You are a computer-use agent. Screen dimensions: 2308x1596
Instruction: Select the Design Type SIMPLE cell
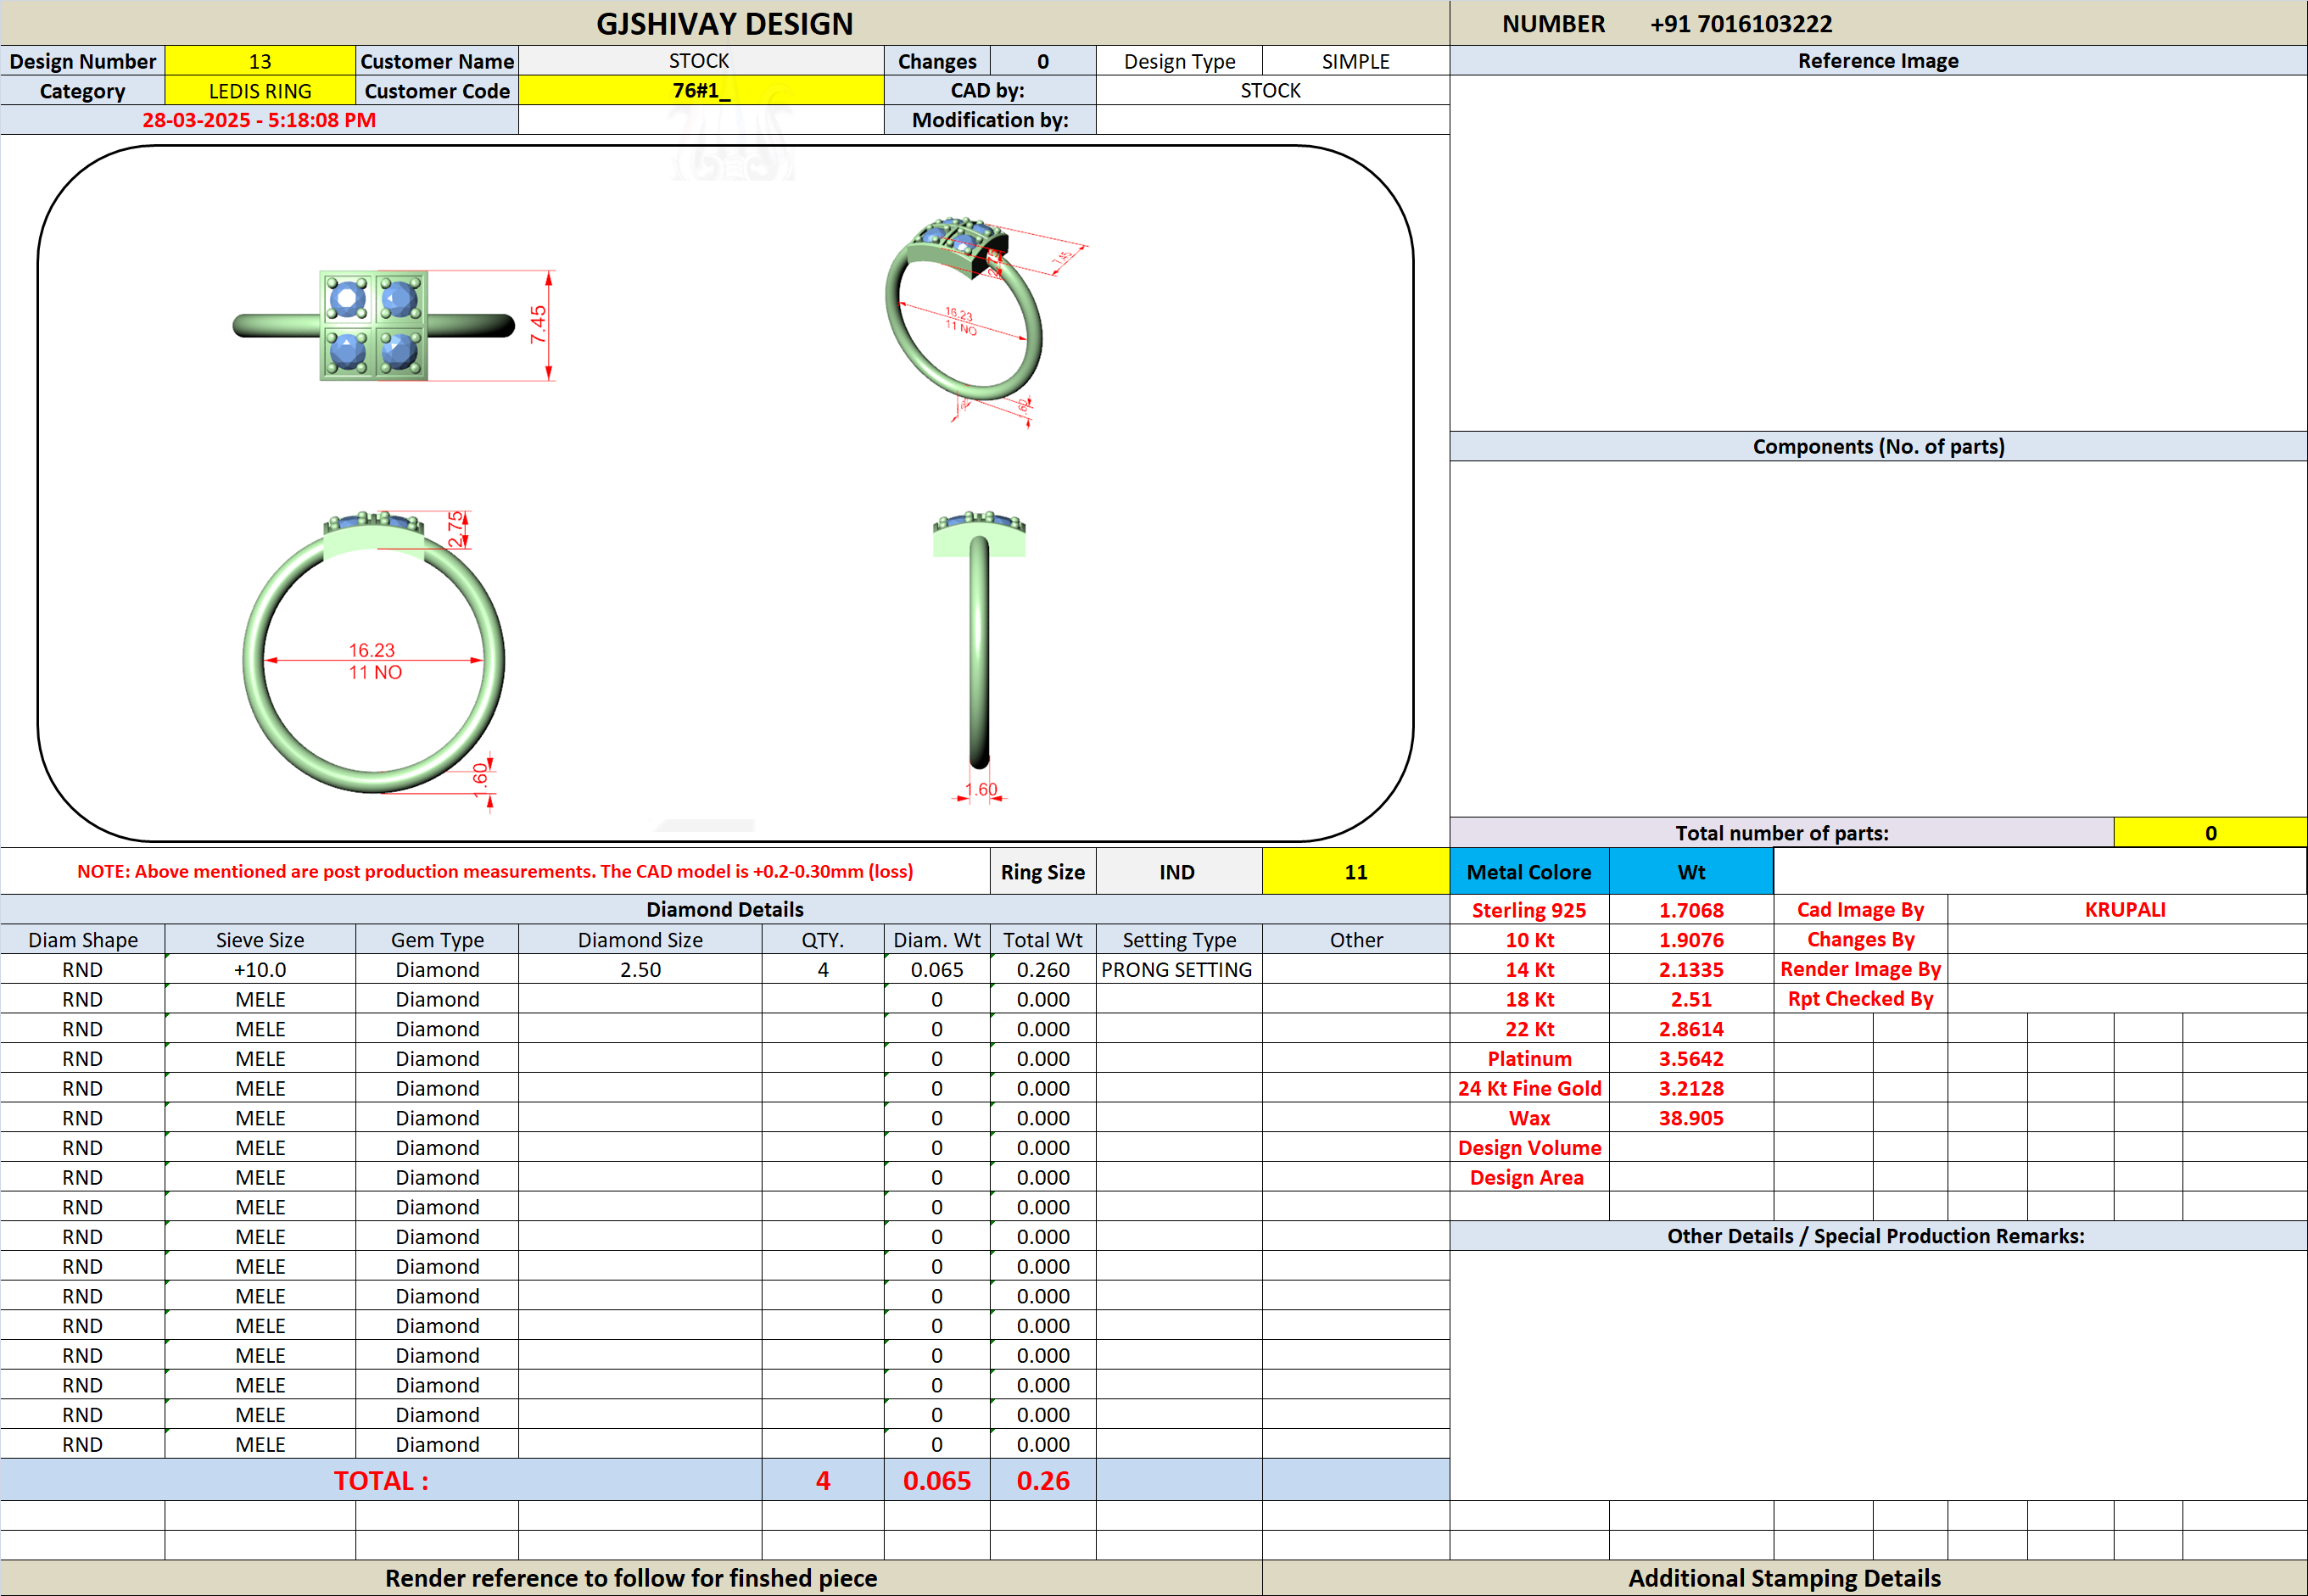[1356, 61]
